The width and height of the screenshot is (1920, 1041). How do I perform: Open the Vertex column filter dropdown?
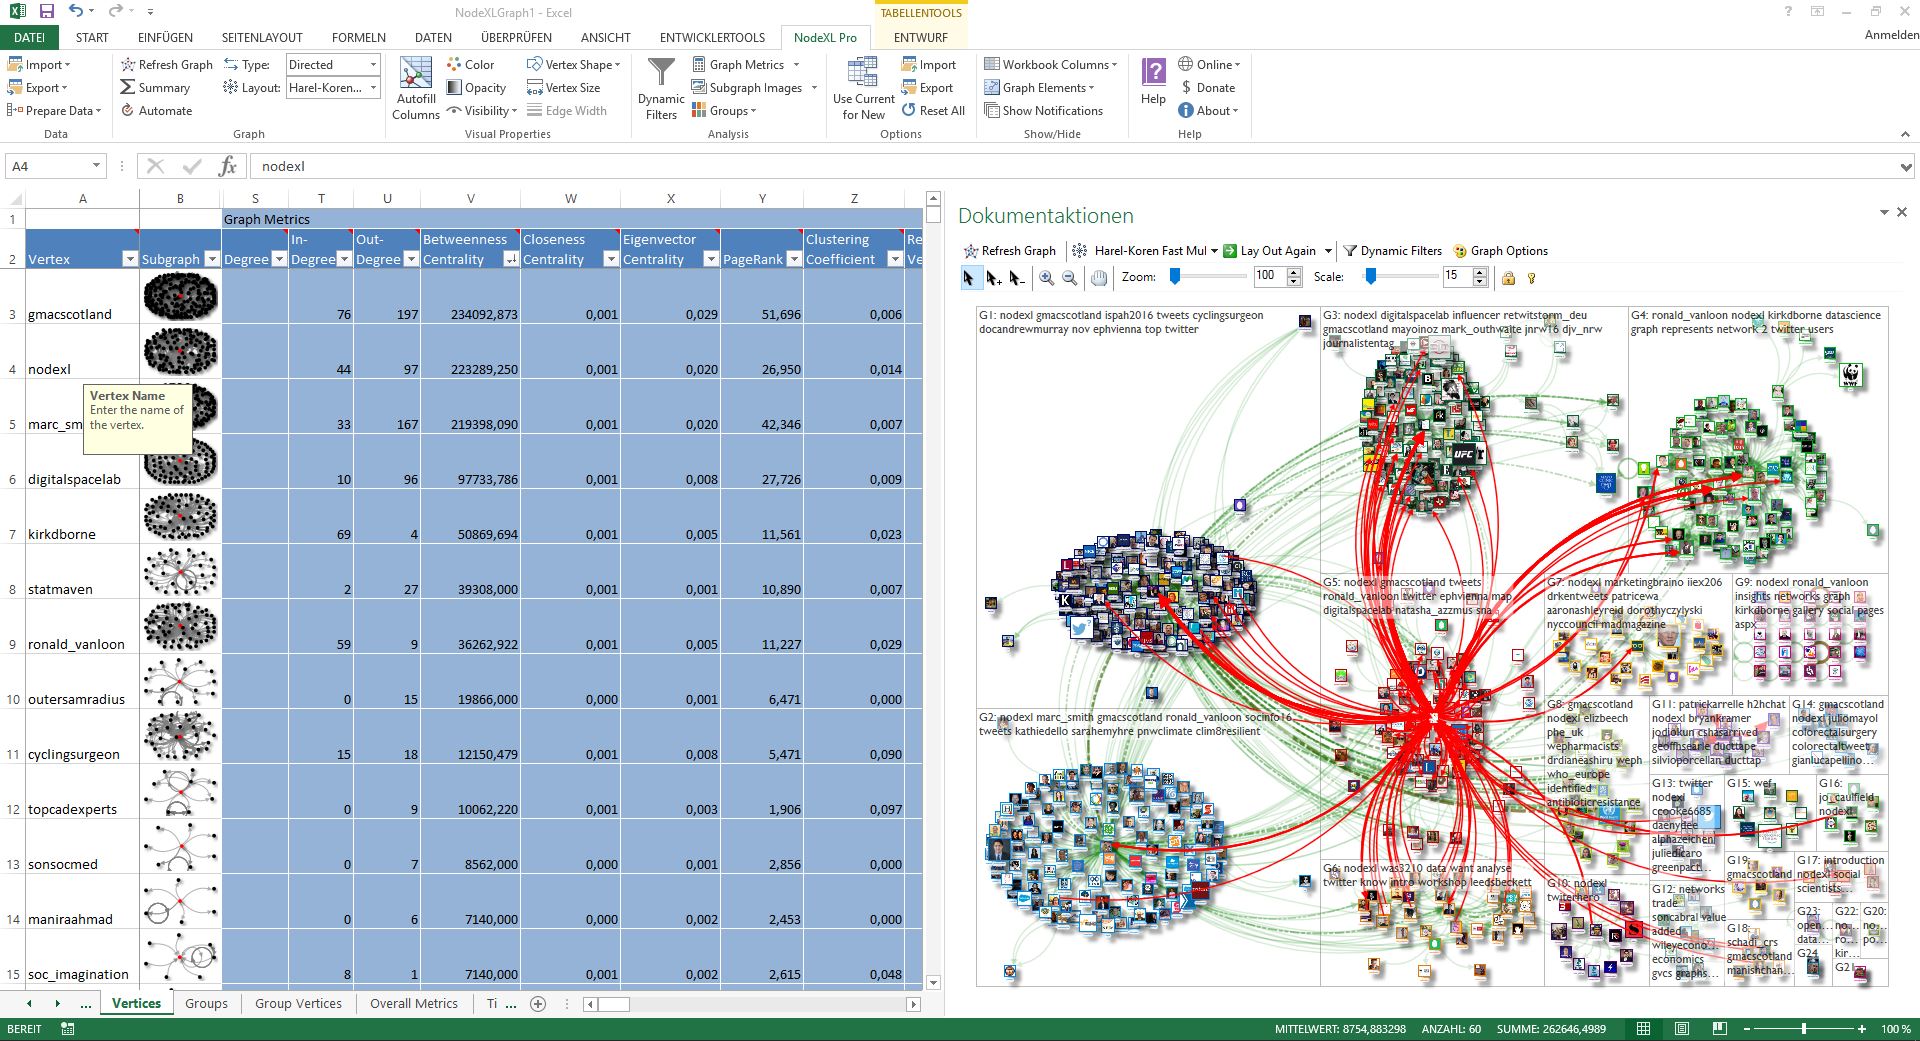(128, 259)
